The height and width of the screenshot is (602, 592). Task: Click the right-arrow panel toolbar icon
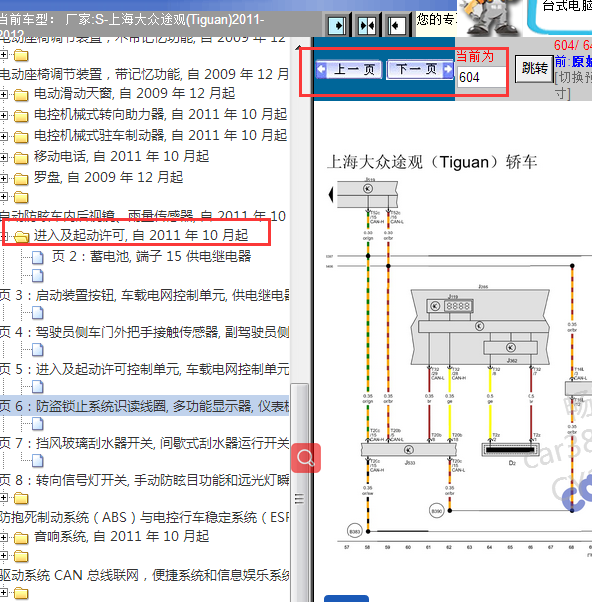click(337, 26)
